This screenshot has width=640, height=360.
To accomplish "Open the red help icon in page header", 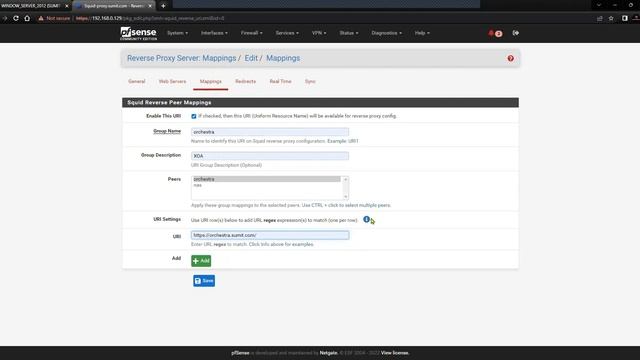I will coord(511,58).
